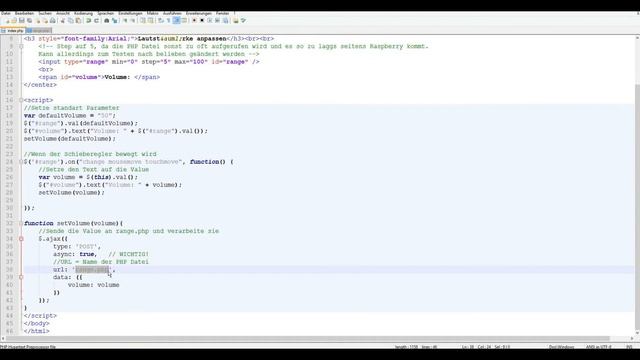Toggle show all characters icon
Image resolution: width=640 pixels, height=360 pixels.
pos(168,20)
